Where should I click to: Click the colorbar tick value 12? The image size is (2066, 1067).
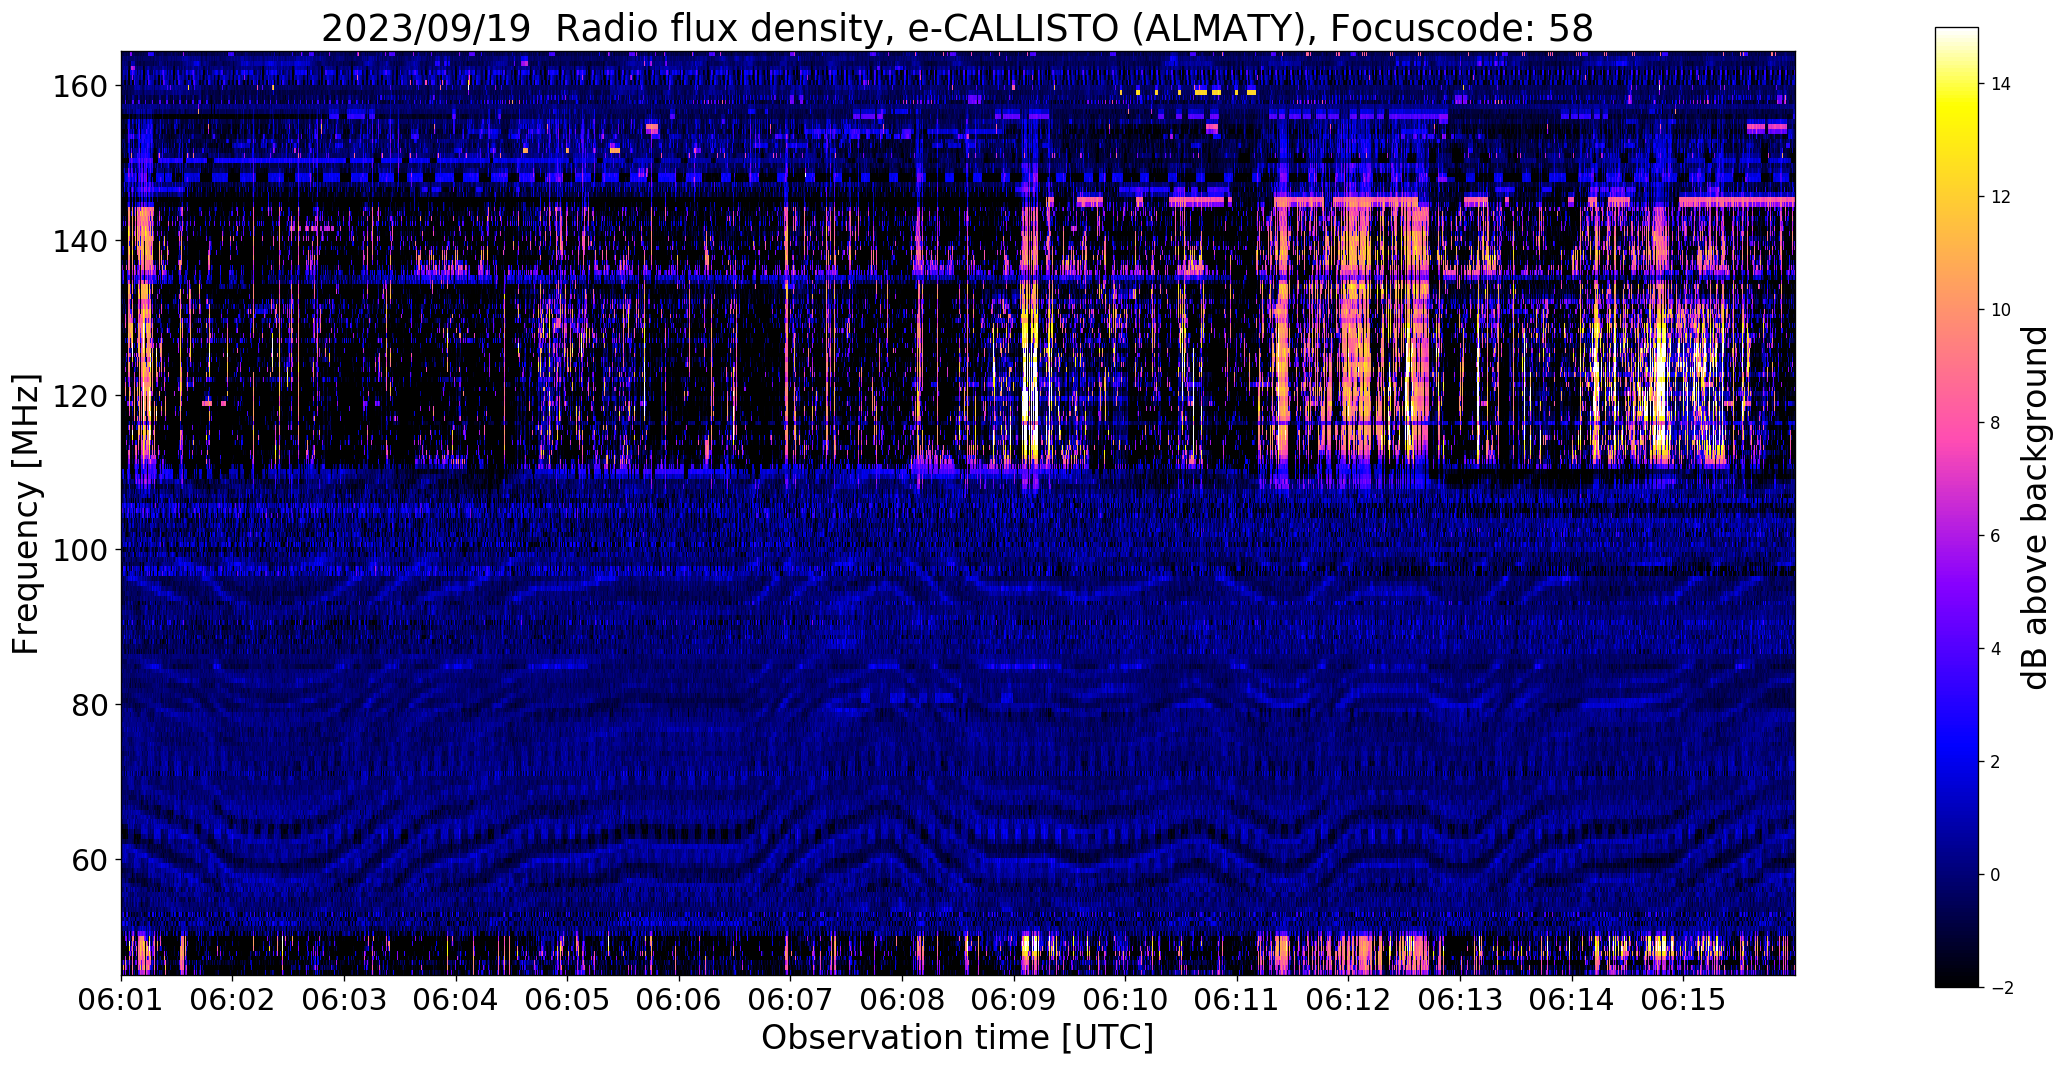(x=2001, y=197)
